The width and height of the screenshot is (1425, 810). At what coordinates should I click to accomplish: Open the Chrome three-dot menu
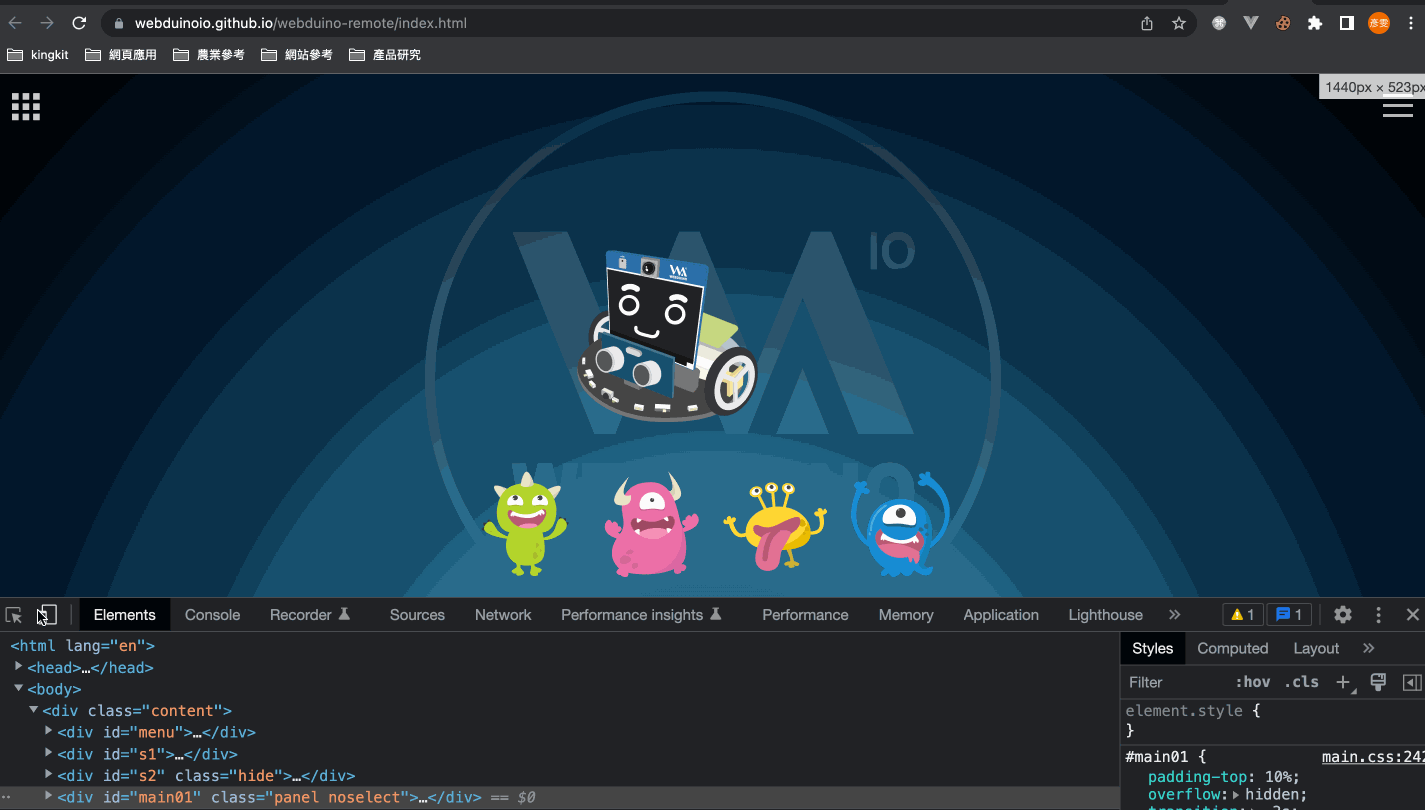[x=1411, y=23]
